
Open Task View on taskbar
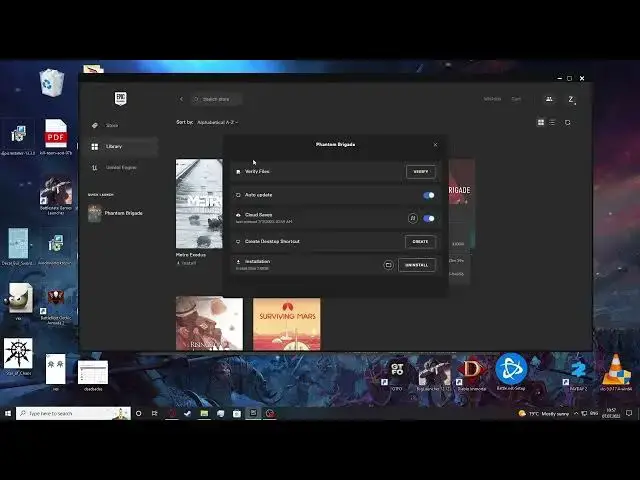(x=155, y=413)
